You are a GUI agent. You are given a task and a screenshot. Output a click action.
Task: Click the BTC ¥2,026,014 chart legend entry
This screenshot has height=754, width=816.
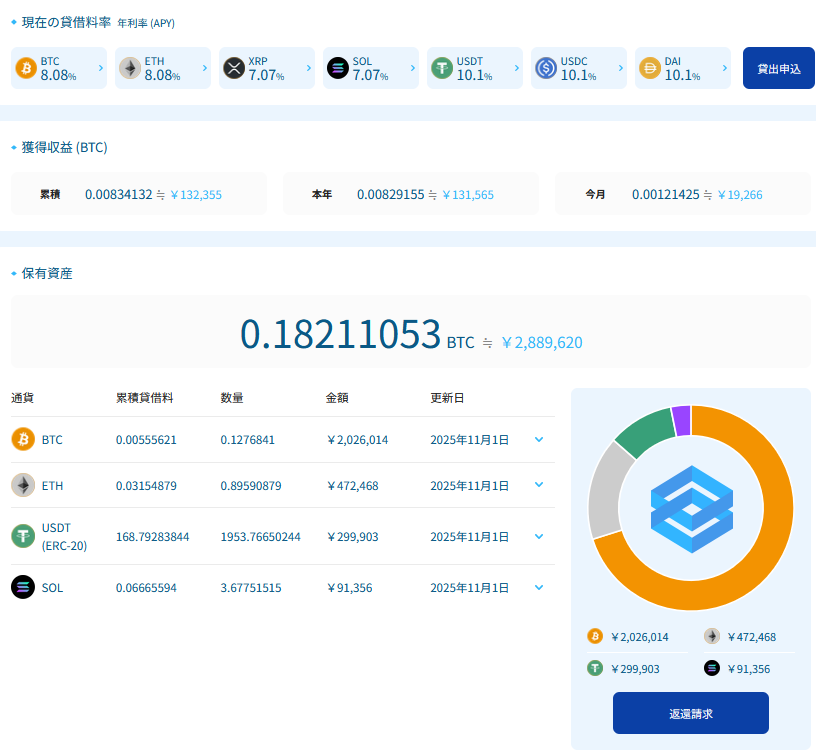tap(630, 637)
